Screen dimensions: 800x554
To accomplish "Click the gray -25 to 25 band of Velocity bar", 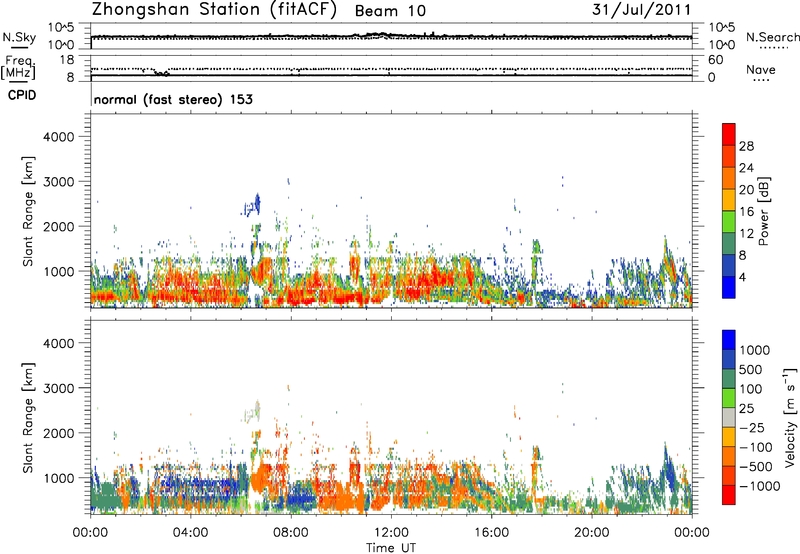I will tap(729, 417).
